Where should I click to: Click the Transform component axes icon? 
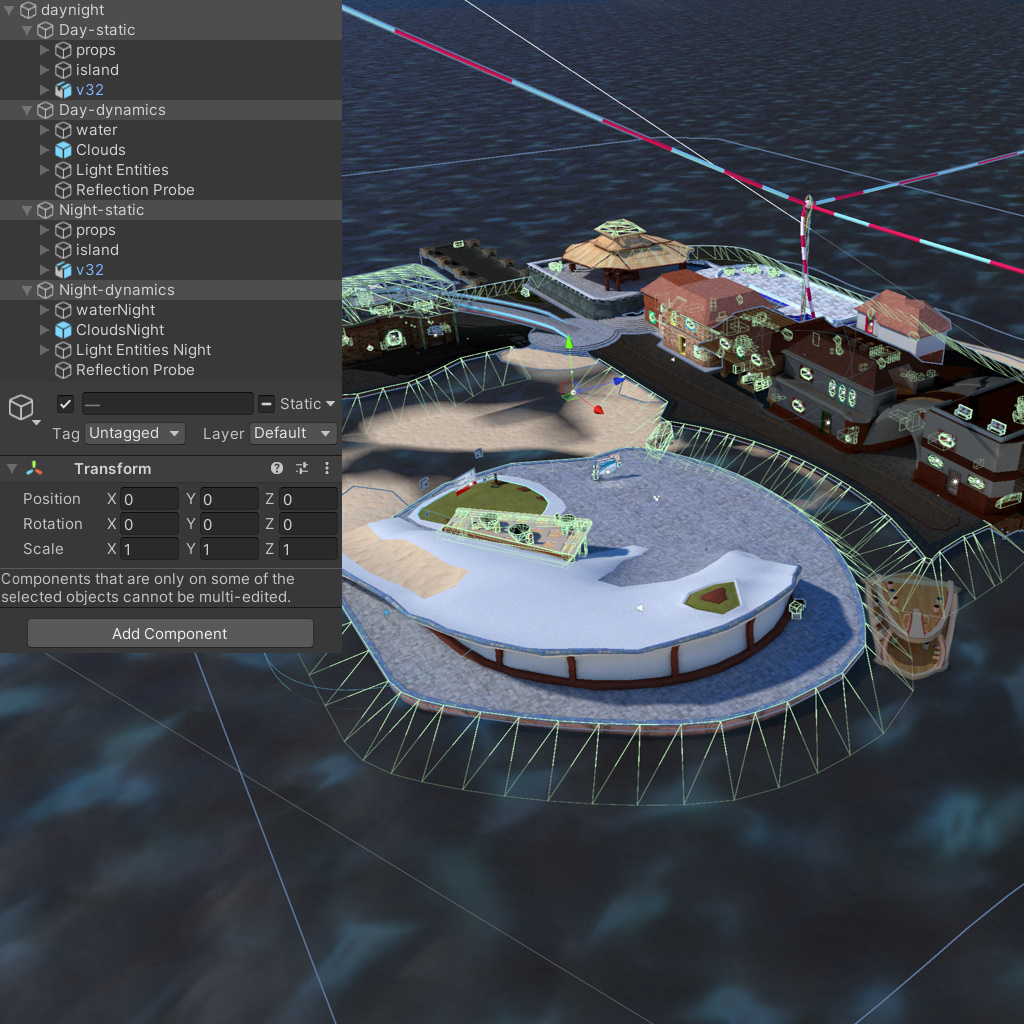[x=34, y=468]
